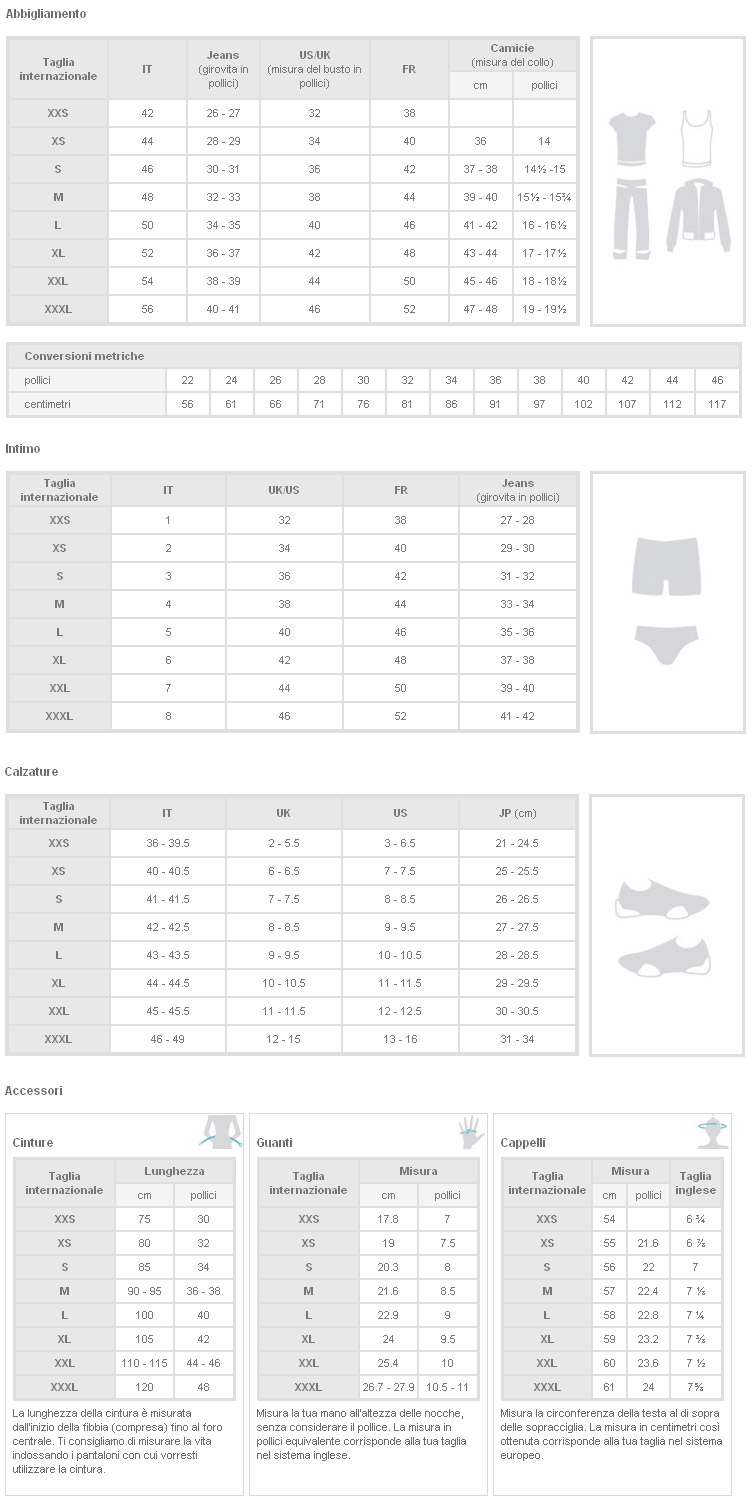Click the glove hand measurement icon
Image resolution: width=754 pixels, height=1500 pixels.
click(470, 1132)
